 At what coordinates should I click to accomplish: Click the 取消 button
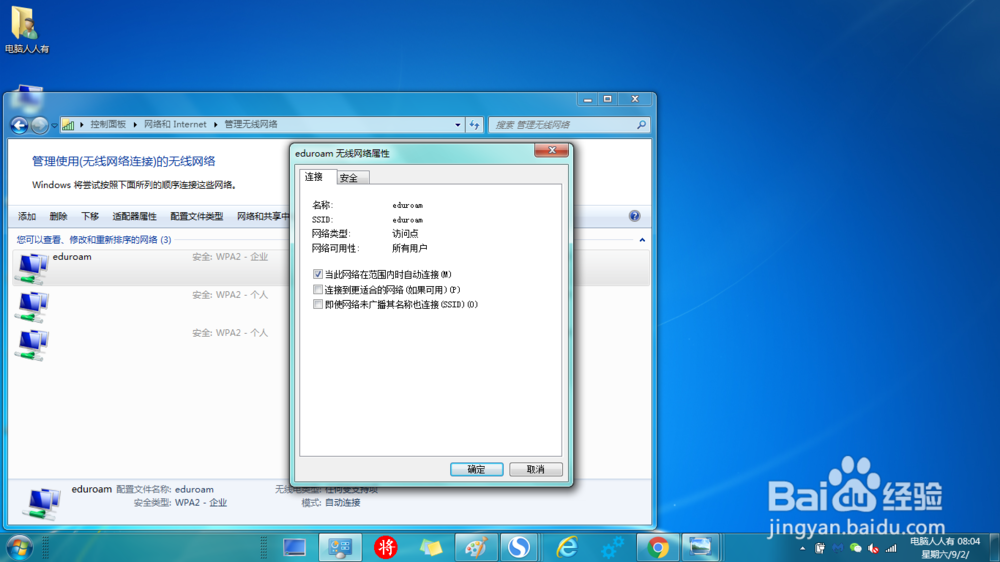536,470
